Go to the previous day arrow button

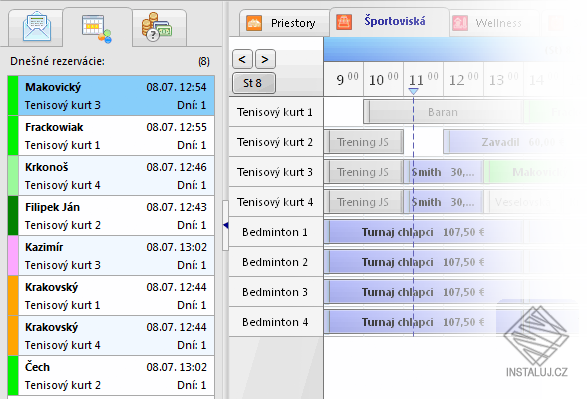(242, 59)
